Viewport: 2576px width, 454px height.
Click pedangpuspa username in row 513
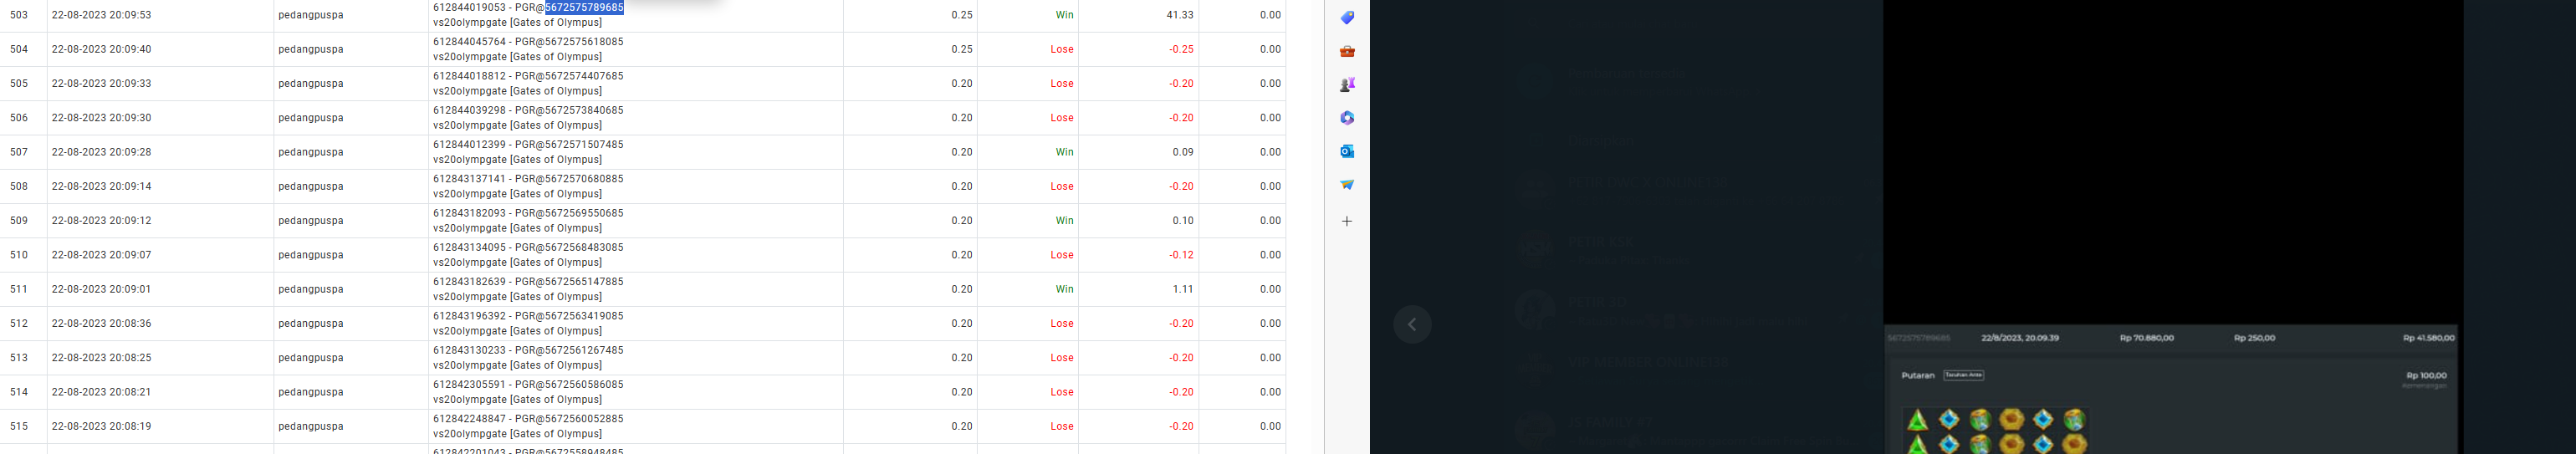(311, 358)
